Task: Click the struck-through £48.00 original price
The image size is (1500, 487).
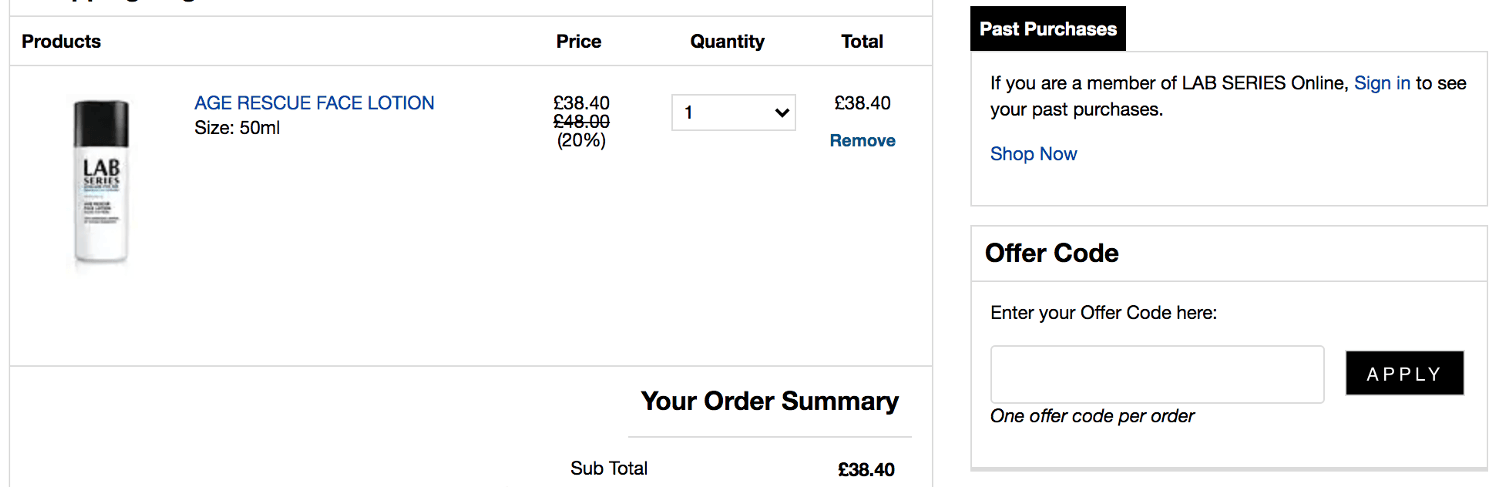Action: (581, 121)
